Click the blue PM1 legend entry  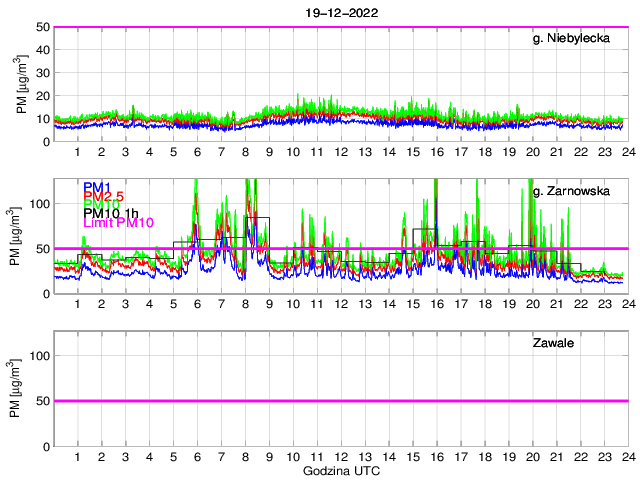[97, 187]
